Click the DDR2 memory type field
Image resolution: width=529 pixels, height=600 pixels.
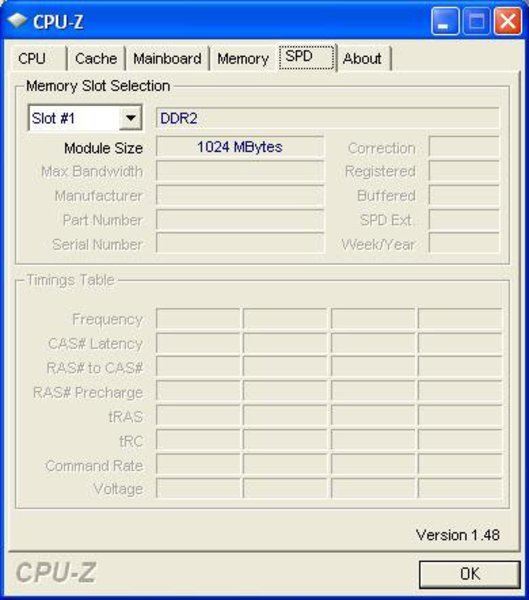click(328, 118)
